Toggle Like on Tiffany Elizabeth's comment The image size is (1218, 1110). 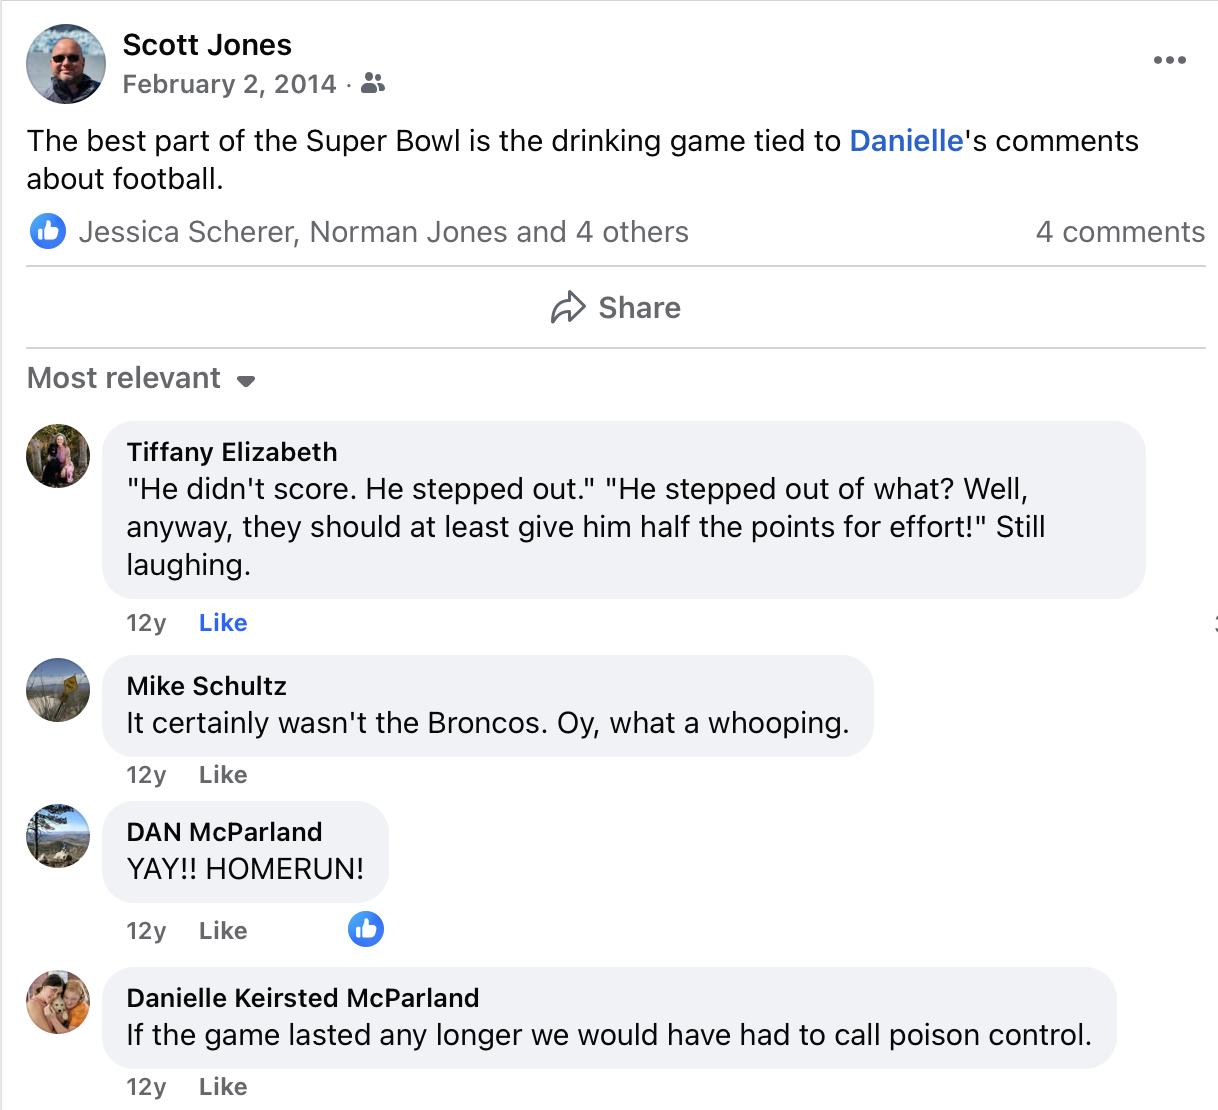pyautogui.click(x=223, y=623)
